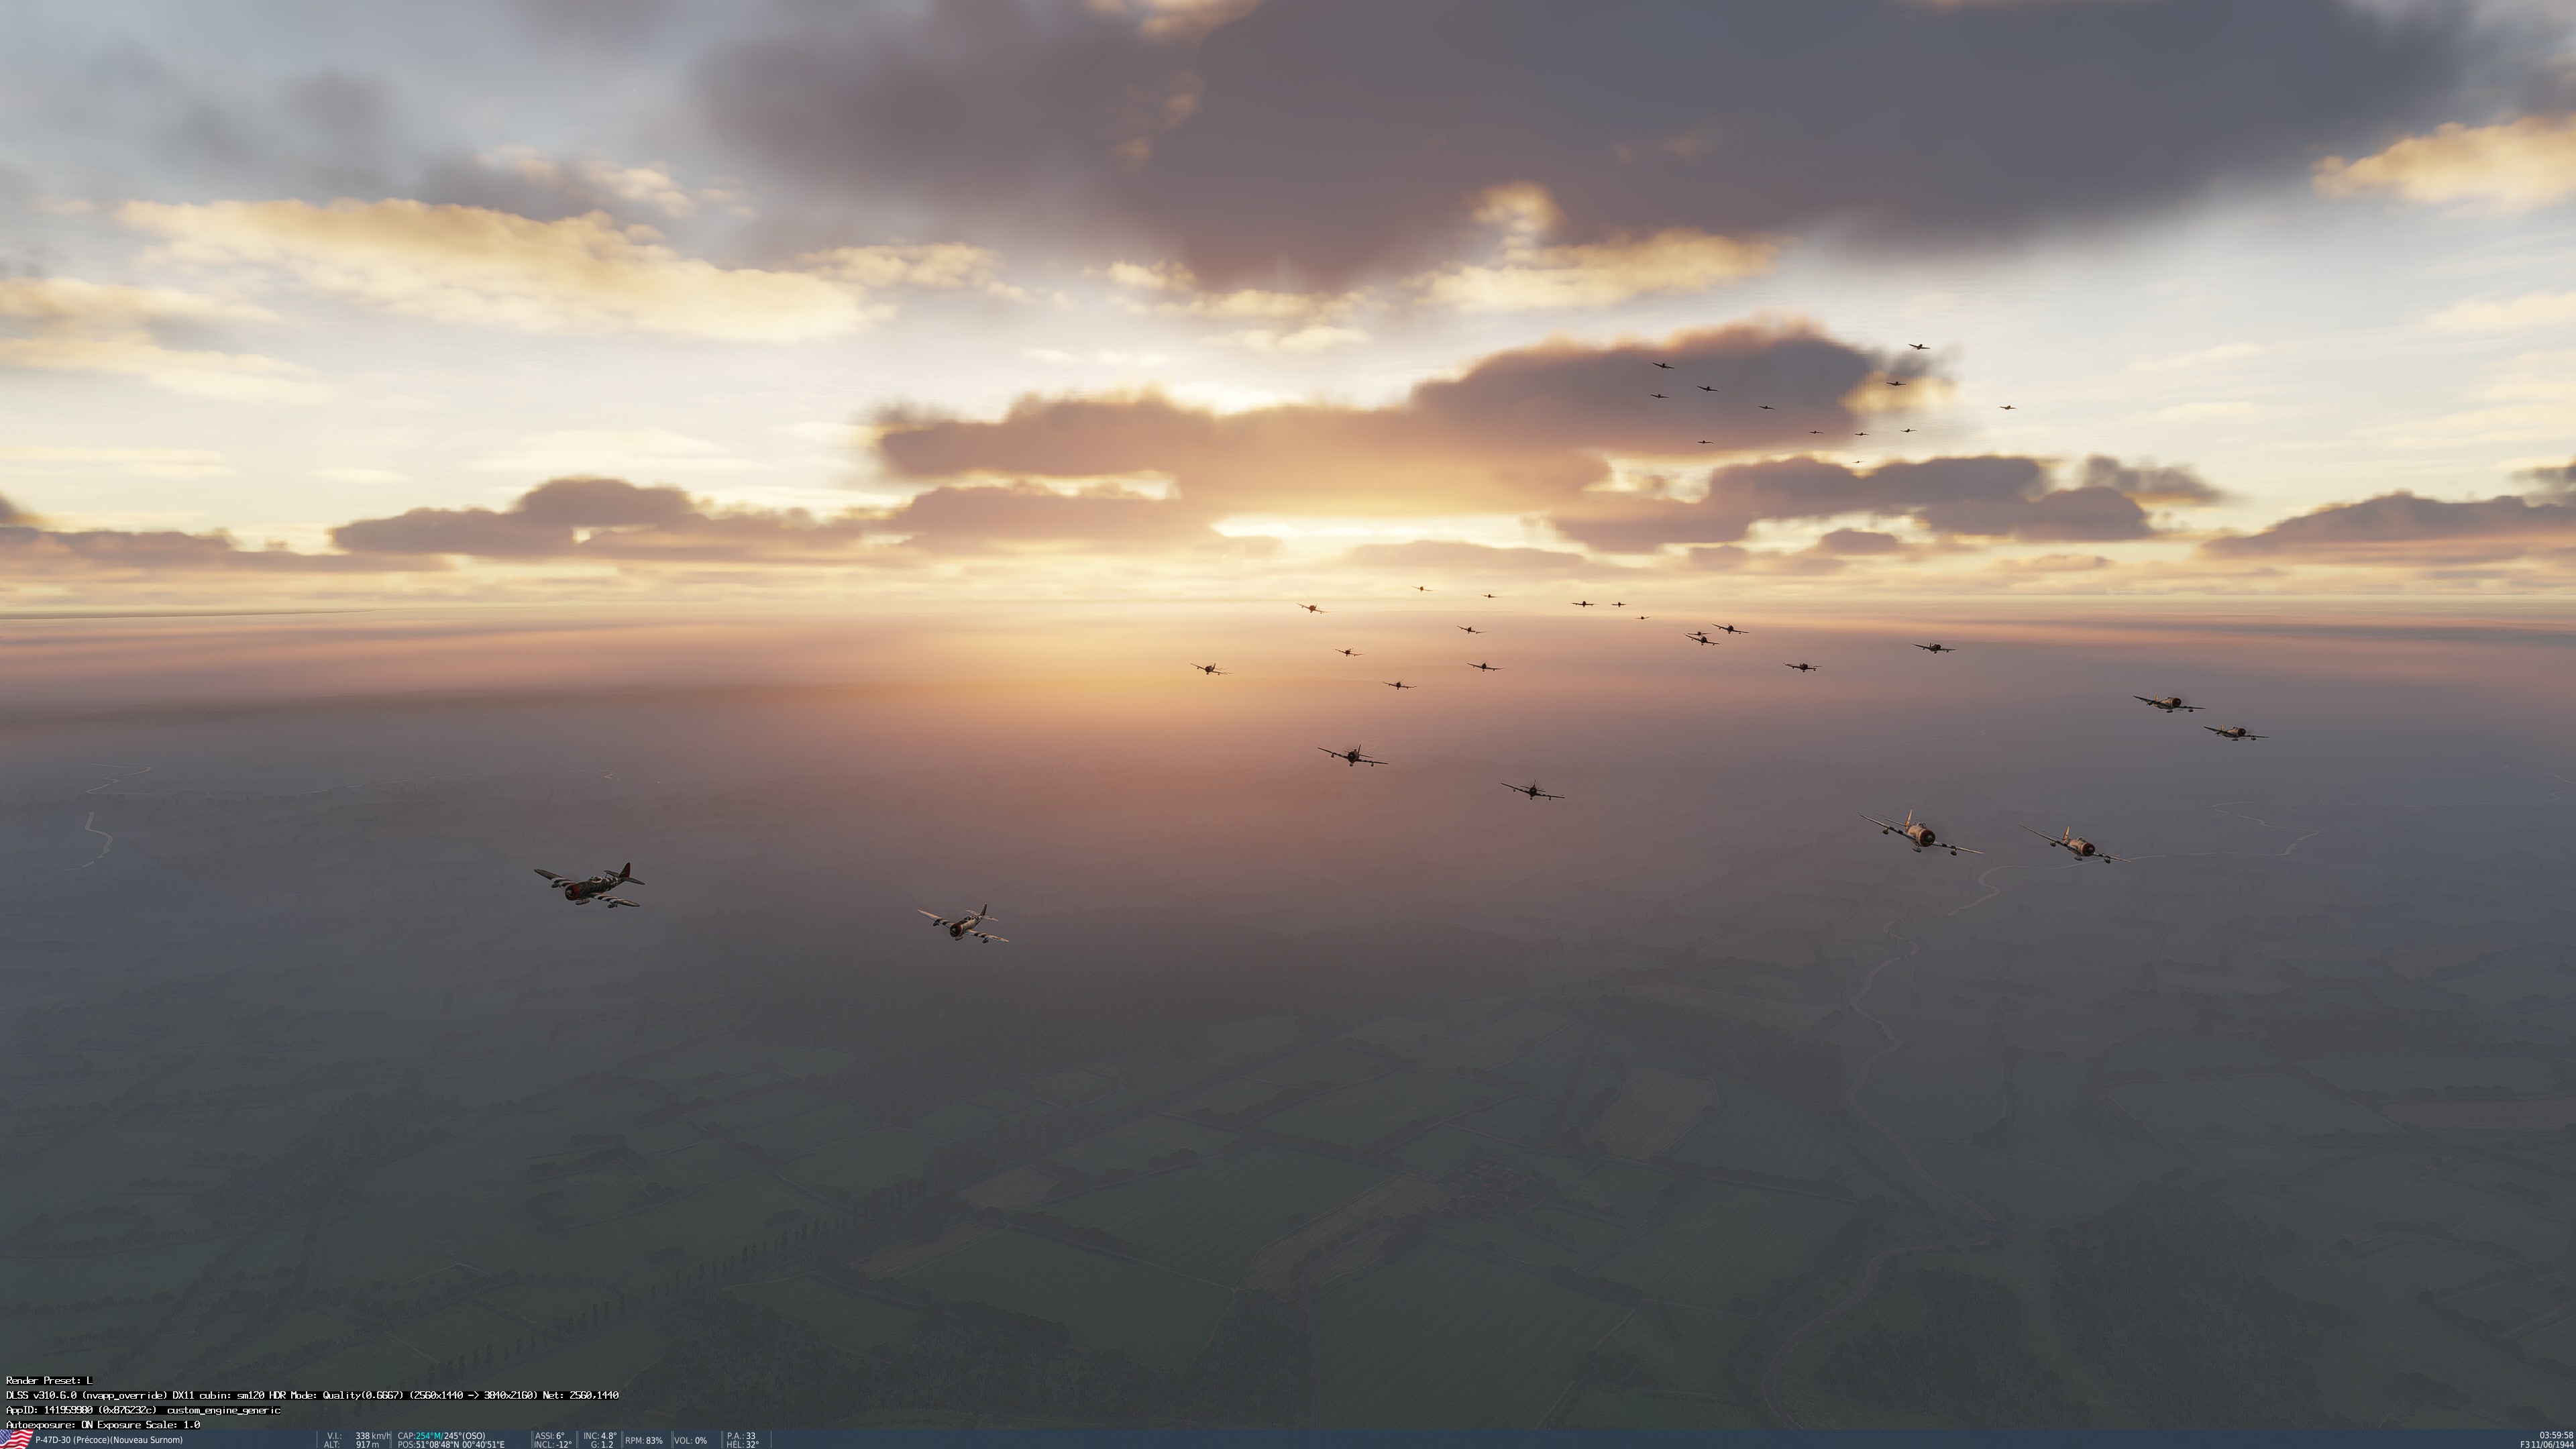Viewport: 2576px width, 1449px height.
Task: Click the dark P-47 on far left
Action: coord(589,885)
